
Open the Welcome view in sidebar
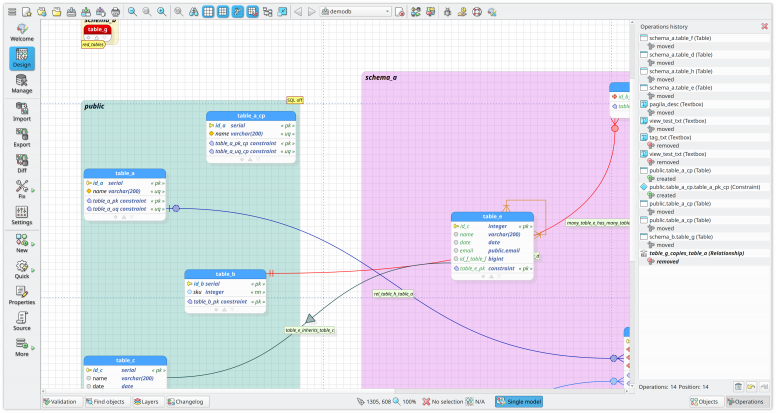22,32
